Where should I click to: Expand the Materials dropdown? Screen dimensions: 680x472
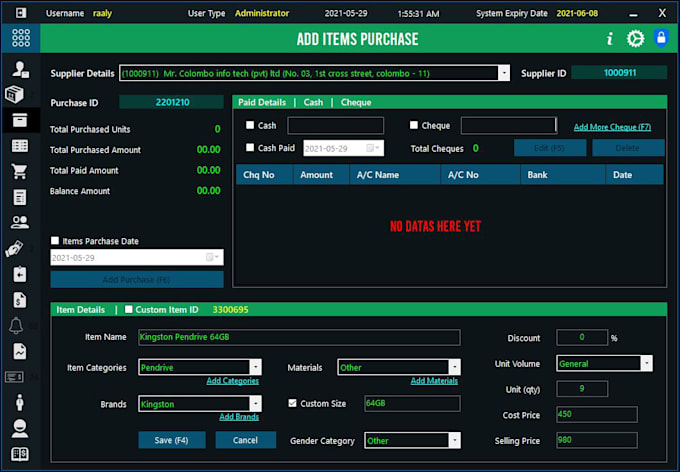[454, 367]
